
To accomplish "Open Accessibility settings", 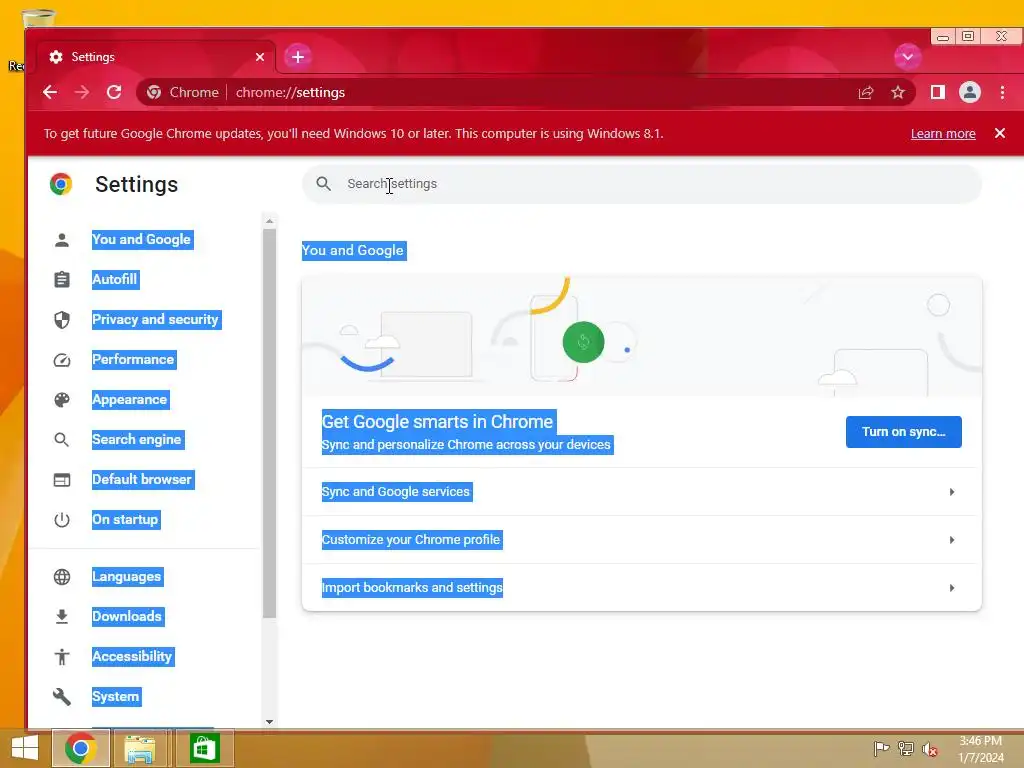I will [x=133, y=656].
